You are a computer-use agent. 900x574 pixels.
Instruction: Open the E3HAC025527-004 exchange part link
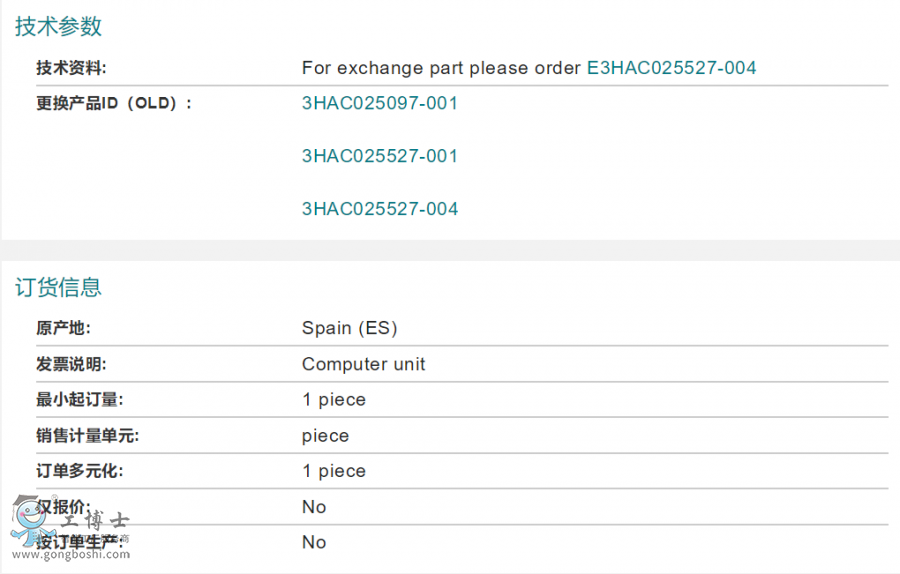(671, 68)
